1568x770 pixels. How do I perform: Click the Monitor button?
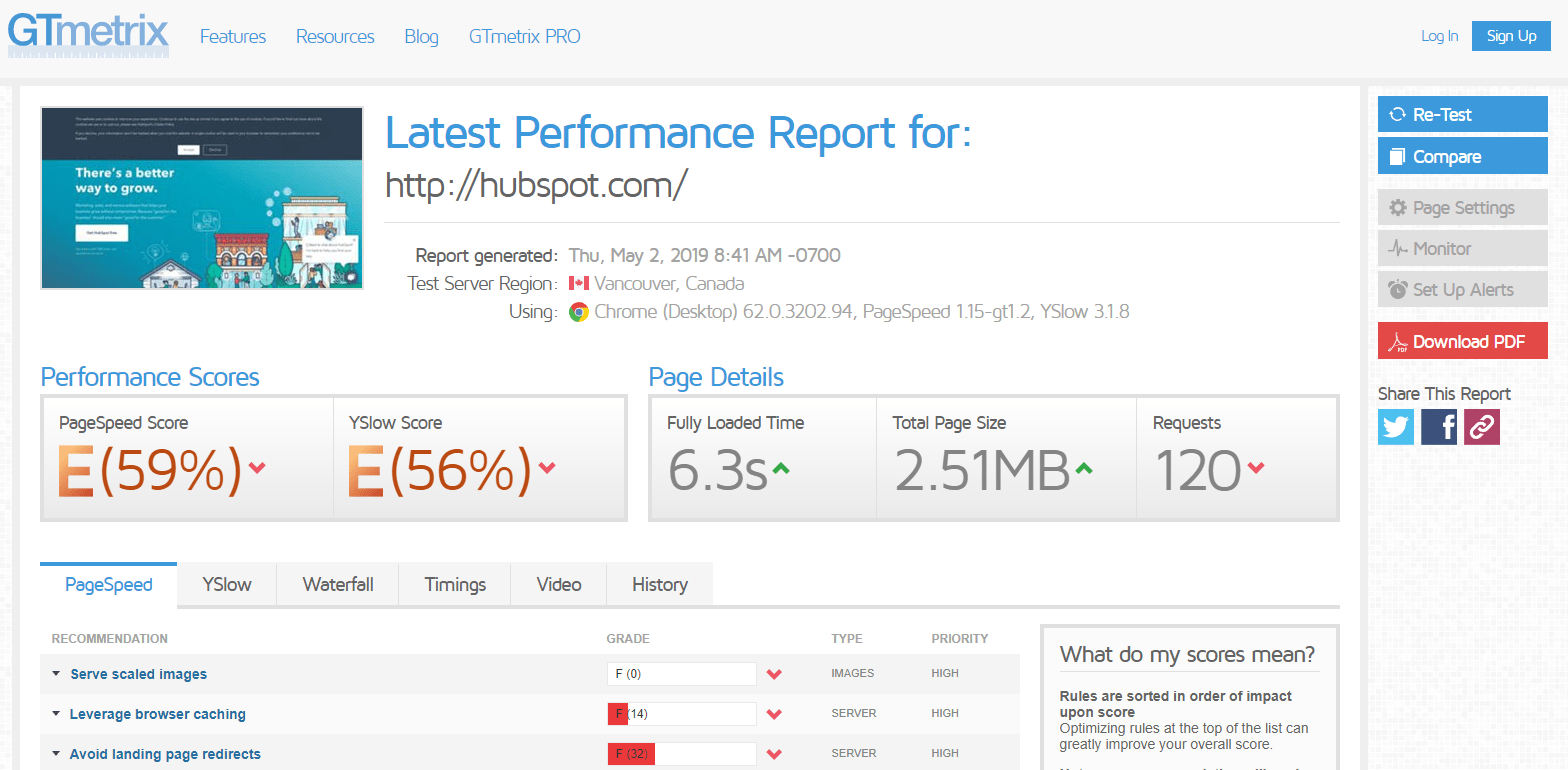point(1462,248)
